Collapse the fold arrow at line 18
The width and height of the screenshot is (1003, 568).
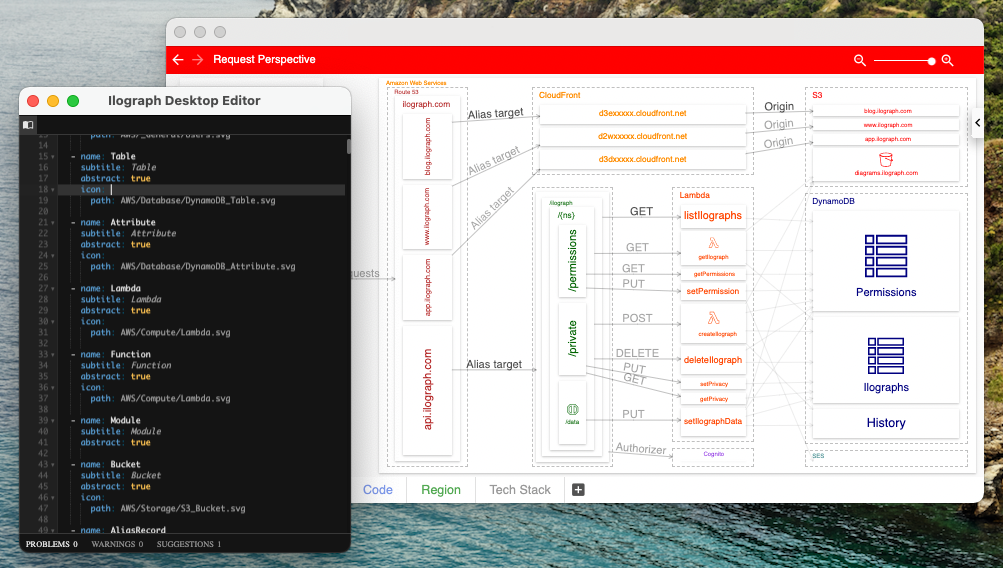pyautogui.click(x=53, y=190)
